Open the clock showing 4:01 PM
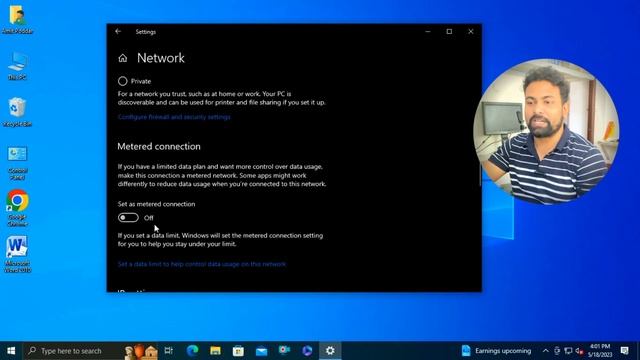This screenshot has width=640, height=360. (600, 351)
